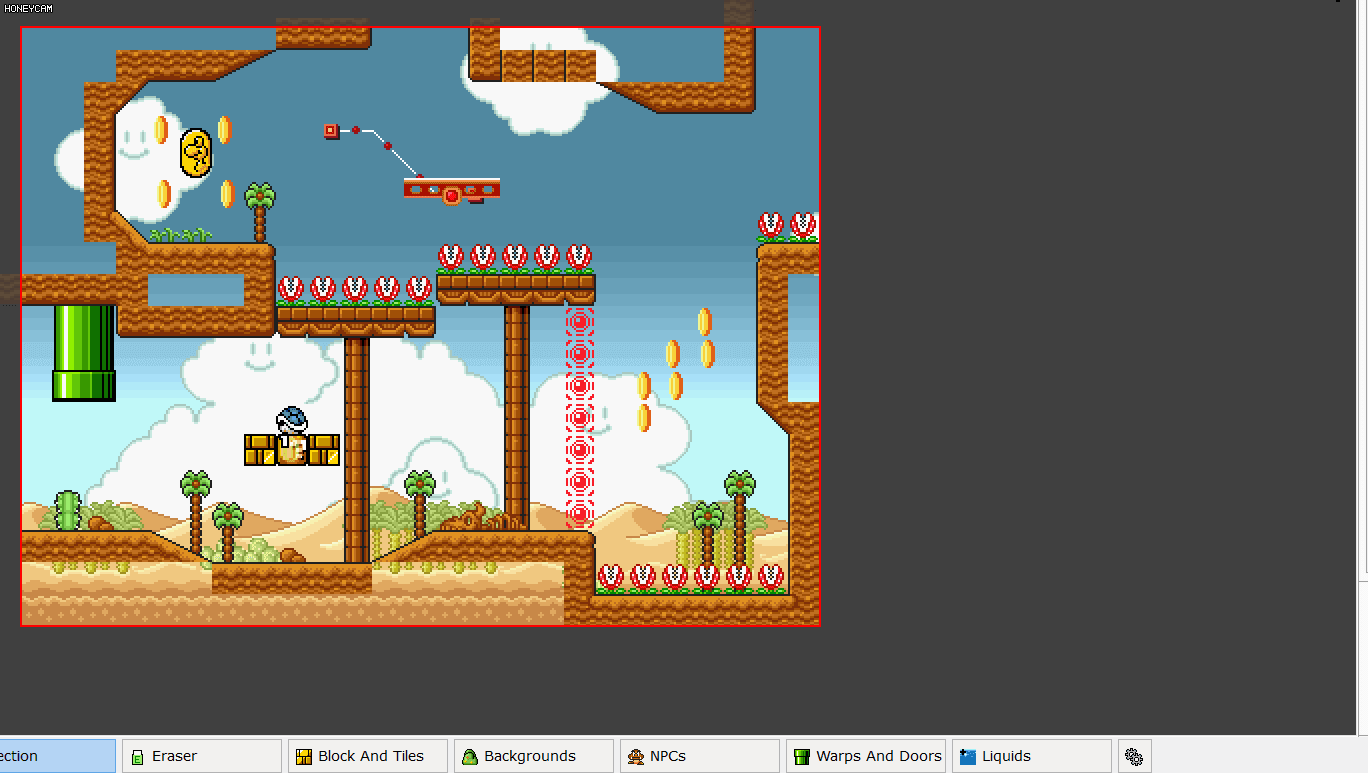Activate the highlighted Selection mode button
Image resolution: width=1368 pixels, height=773 pixels.
point(57,756)
